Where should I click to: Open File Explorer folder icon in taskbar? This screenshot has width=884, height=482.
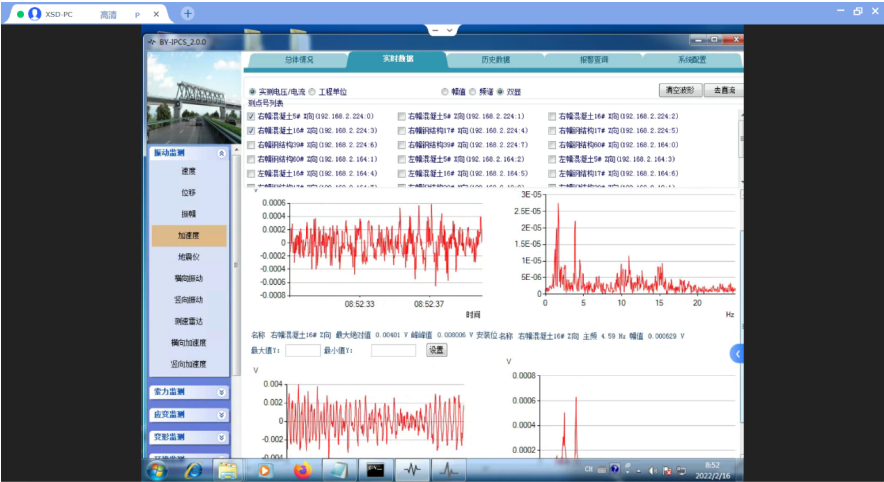pos(227,469)
